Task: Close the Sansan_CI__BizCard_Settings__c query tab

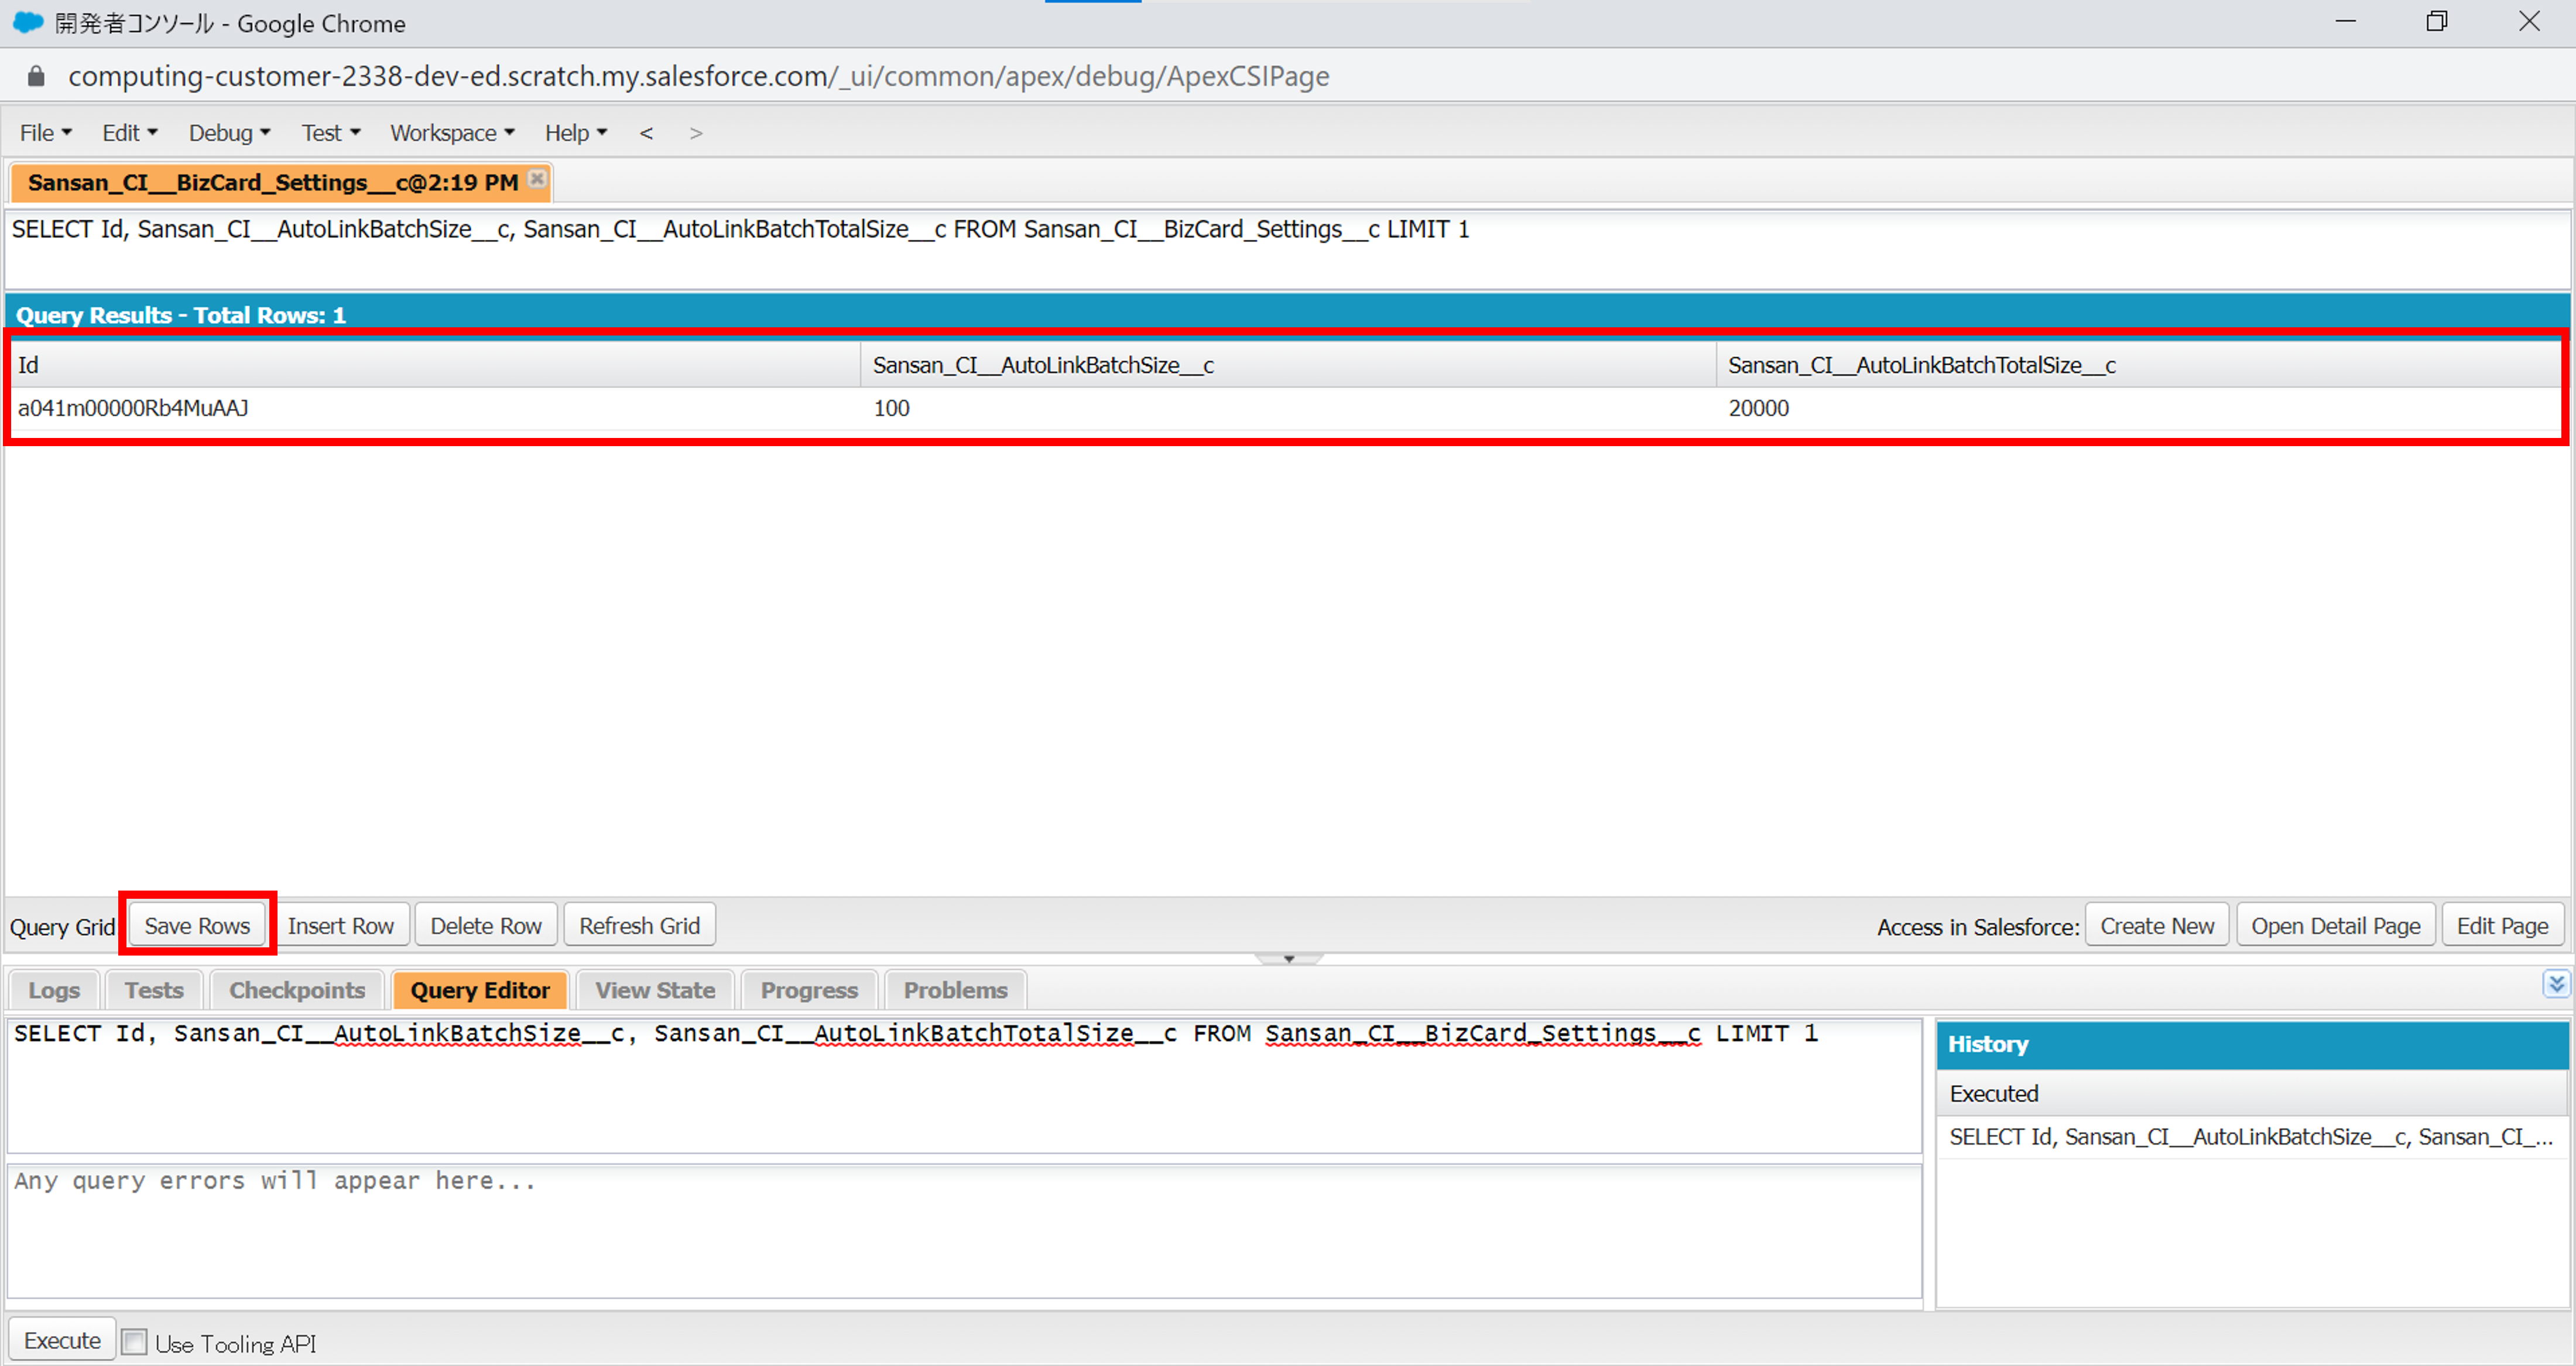Action: coord(537,179)
